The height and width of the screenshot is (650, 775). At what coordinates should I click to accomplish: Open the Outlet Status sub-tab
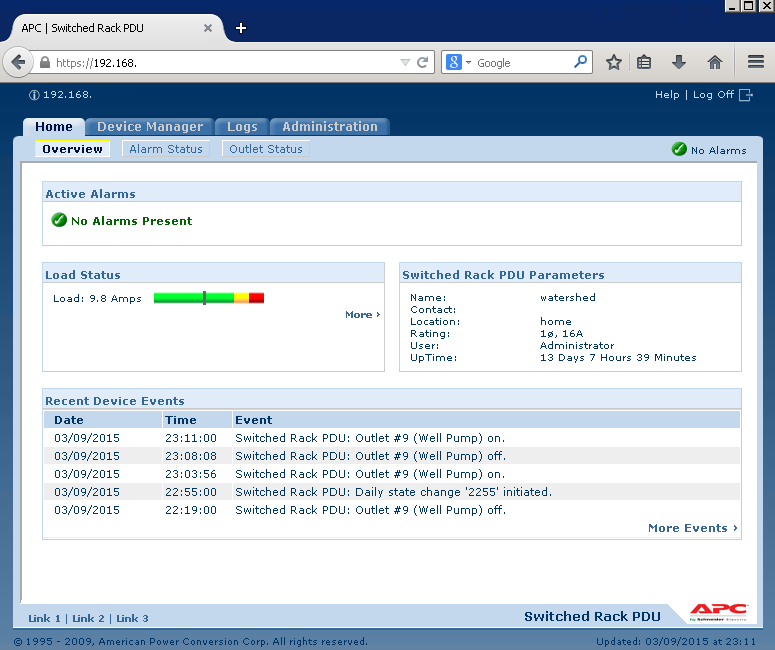tap(266, 149)
